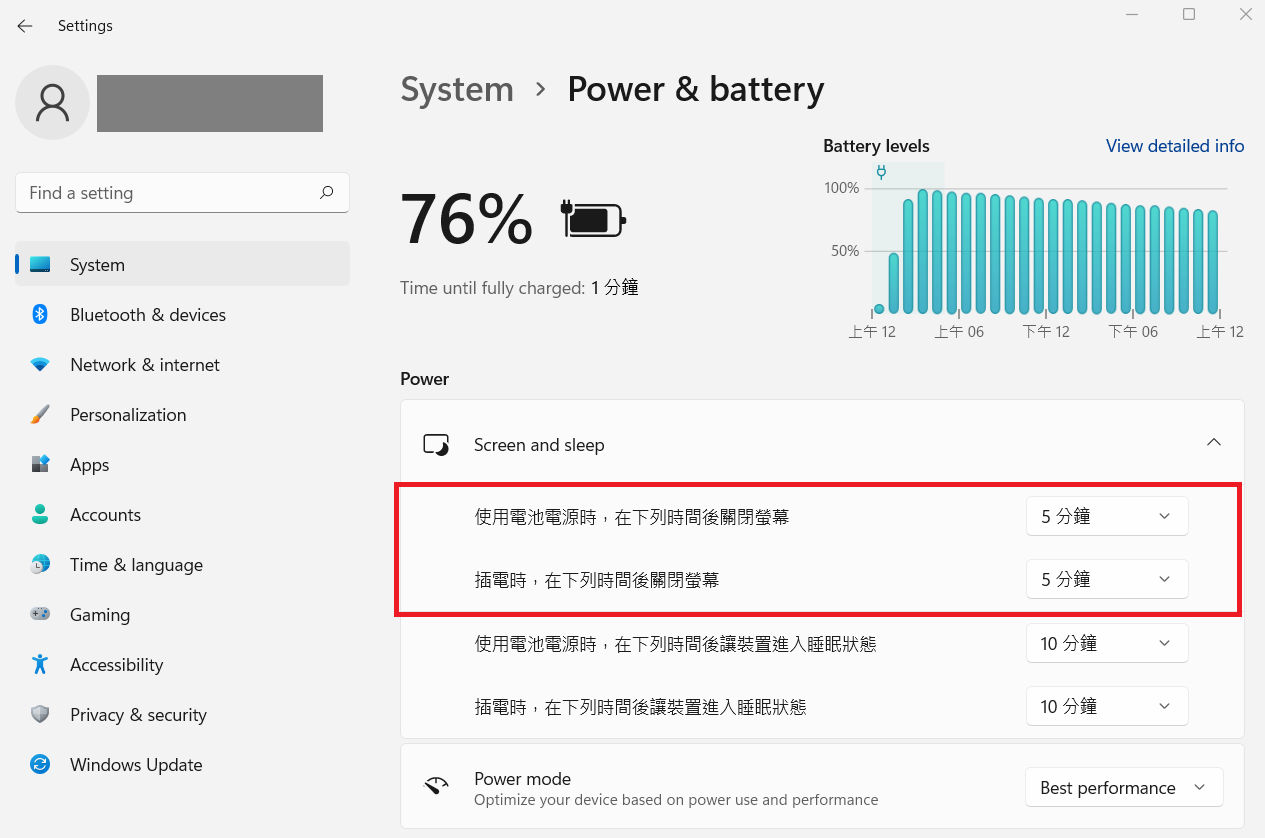Viewport: 1265px width, 838px height.
Task: Open plugged-in screen-off time dropdown
Action: (1107, 579)
